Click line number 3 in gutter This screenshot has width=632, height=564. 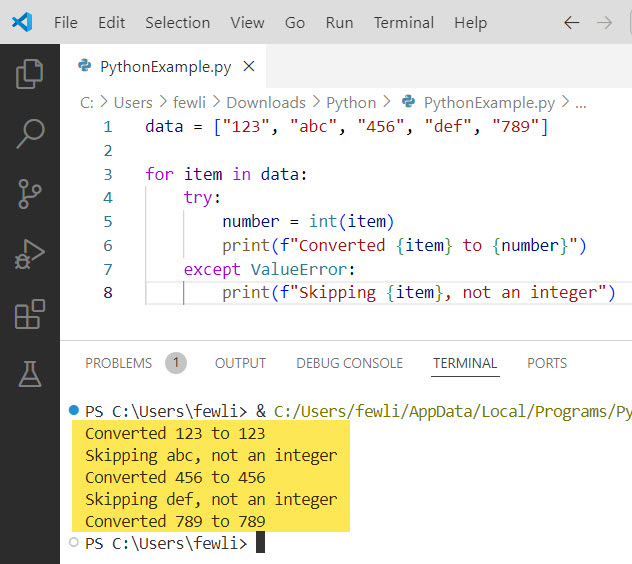(108, 174)
